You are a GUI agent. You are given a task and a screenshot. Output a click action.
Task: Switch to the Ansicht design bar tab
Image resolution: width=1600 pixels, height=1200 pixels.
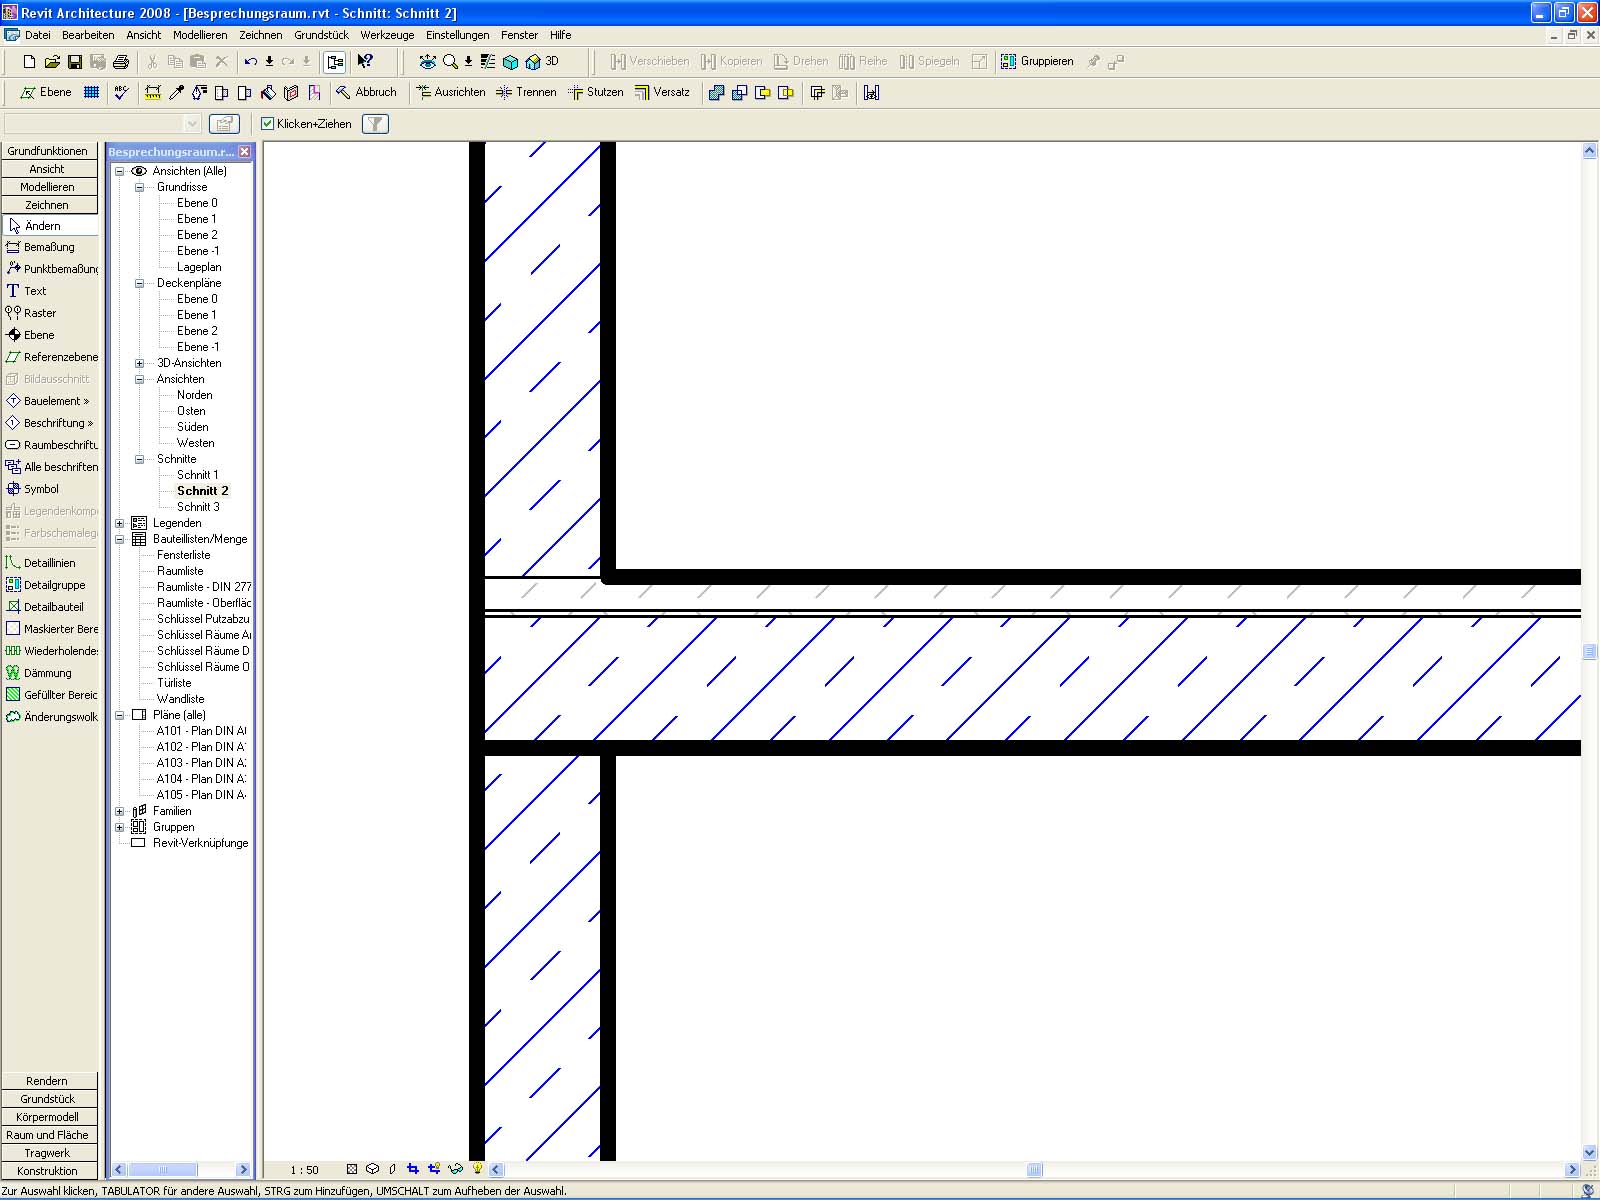[50, 169]
